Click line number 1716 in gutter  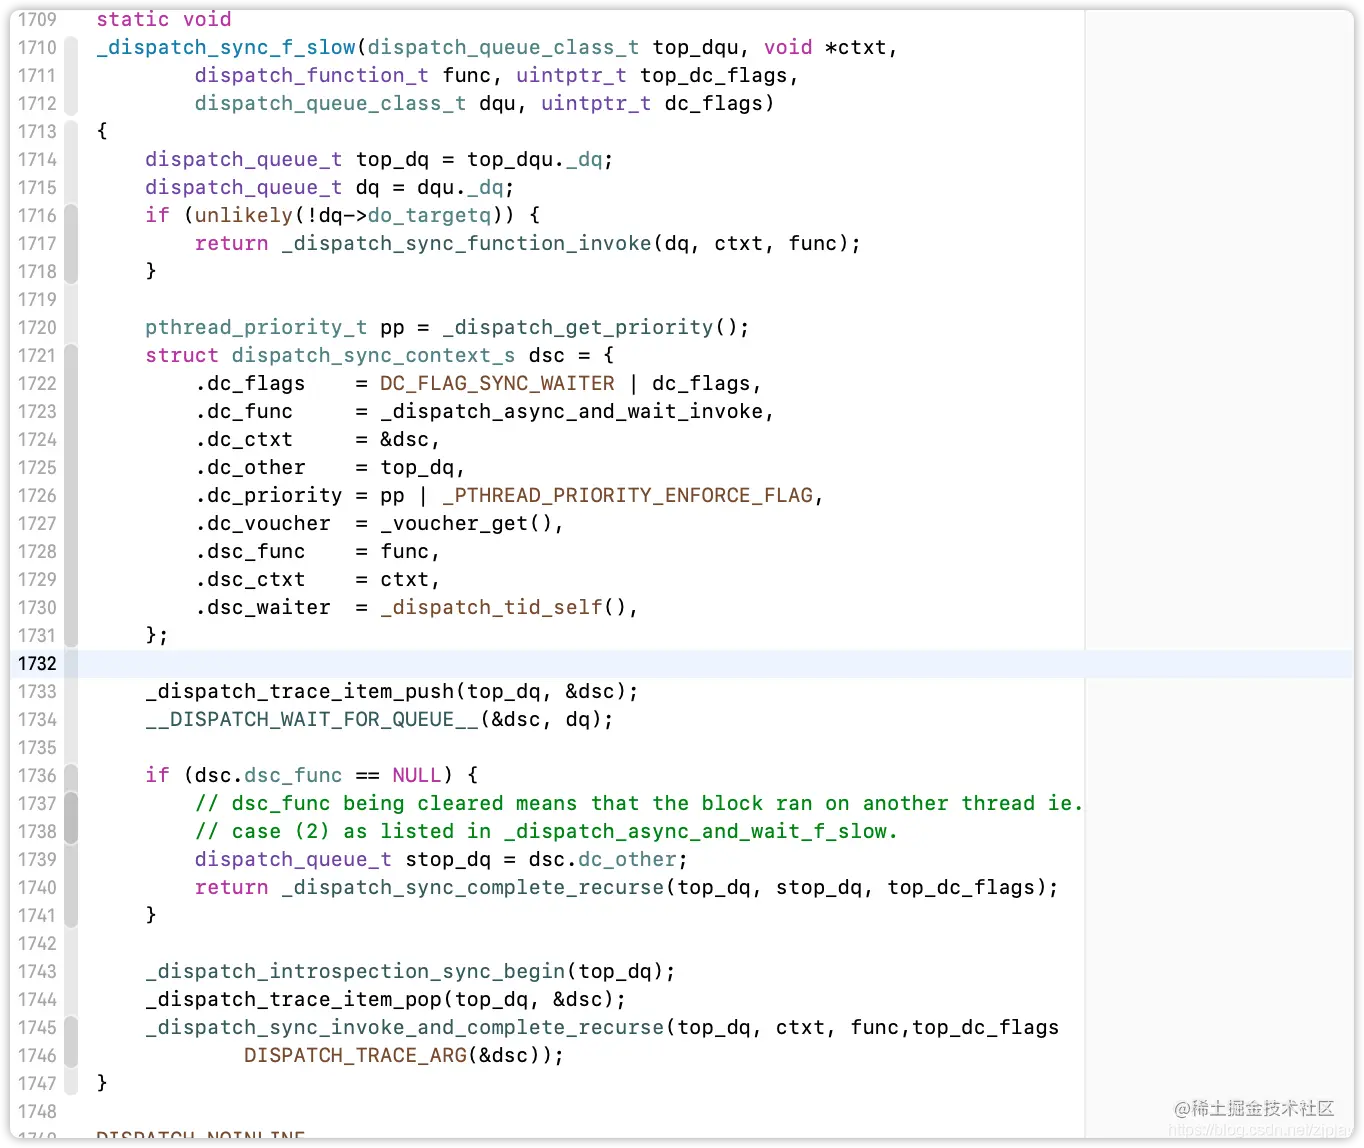(37, 215)
